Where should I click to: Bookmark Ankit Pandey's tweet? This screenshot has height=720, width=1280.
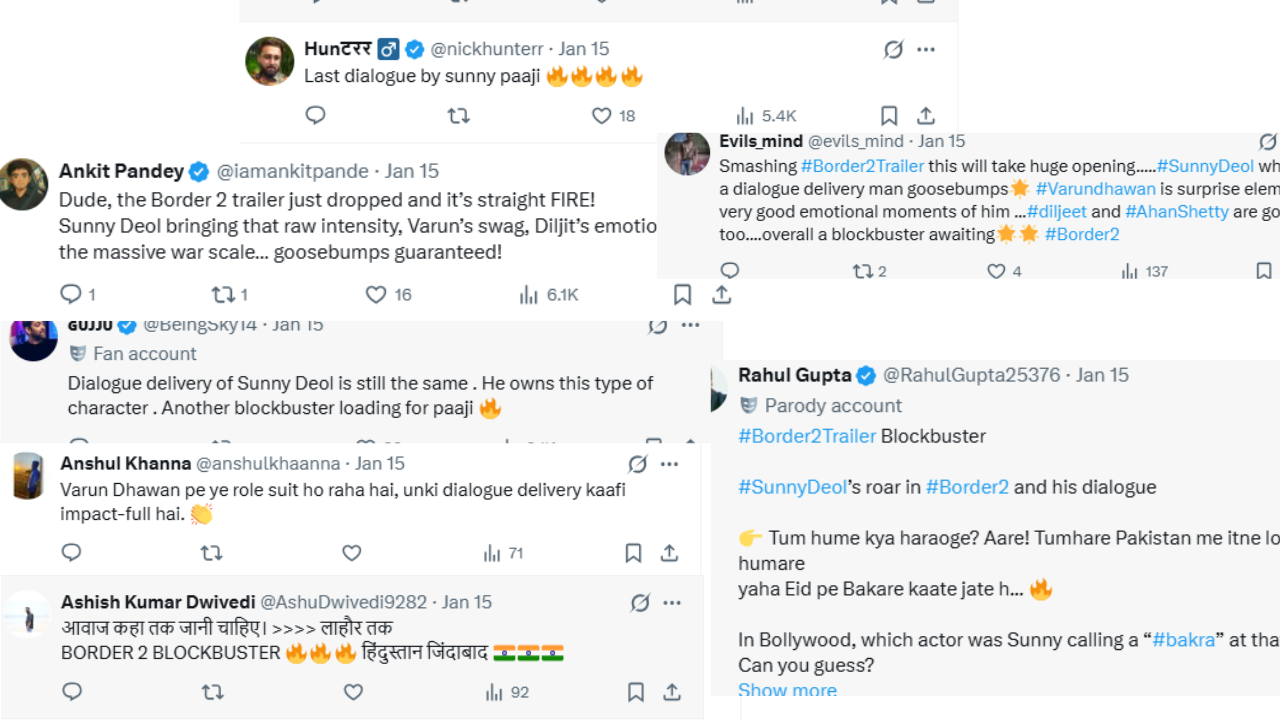[682, 295]
